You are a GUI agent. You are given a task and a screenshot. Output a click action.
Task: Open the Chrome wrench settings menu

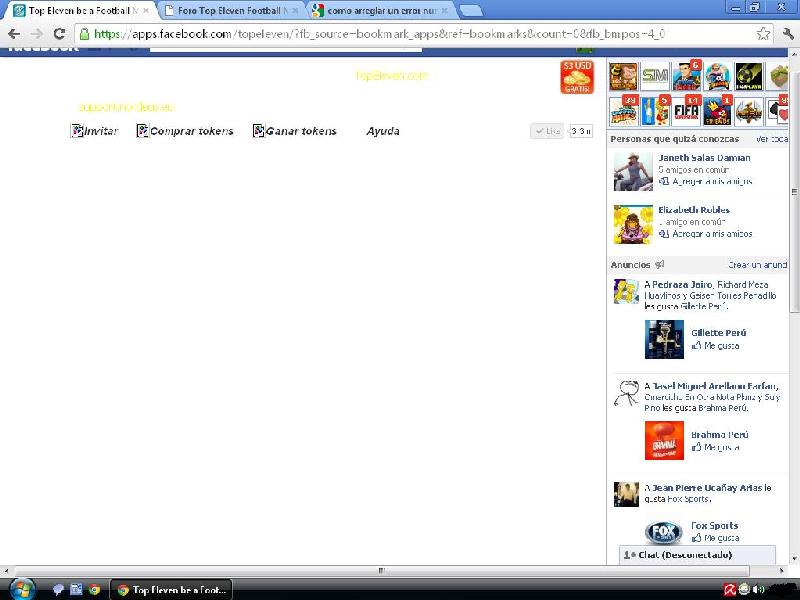pyautogui.click(x=787, y=33)
